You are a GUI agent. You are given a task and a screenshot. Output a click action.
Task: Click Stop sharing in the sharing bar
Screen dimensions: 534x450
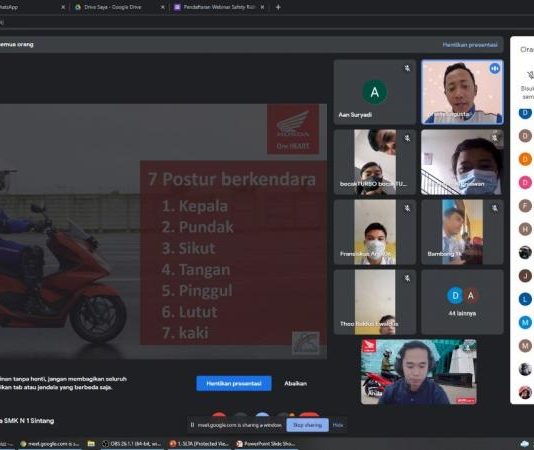[x=307, y=425]
